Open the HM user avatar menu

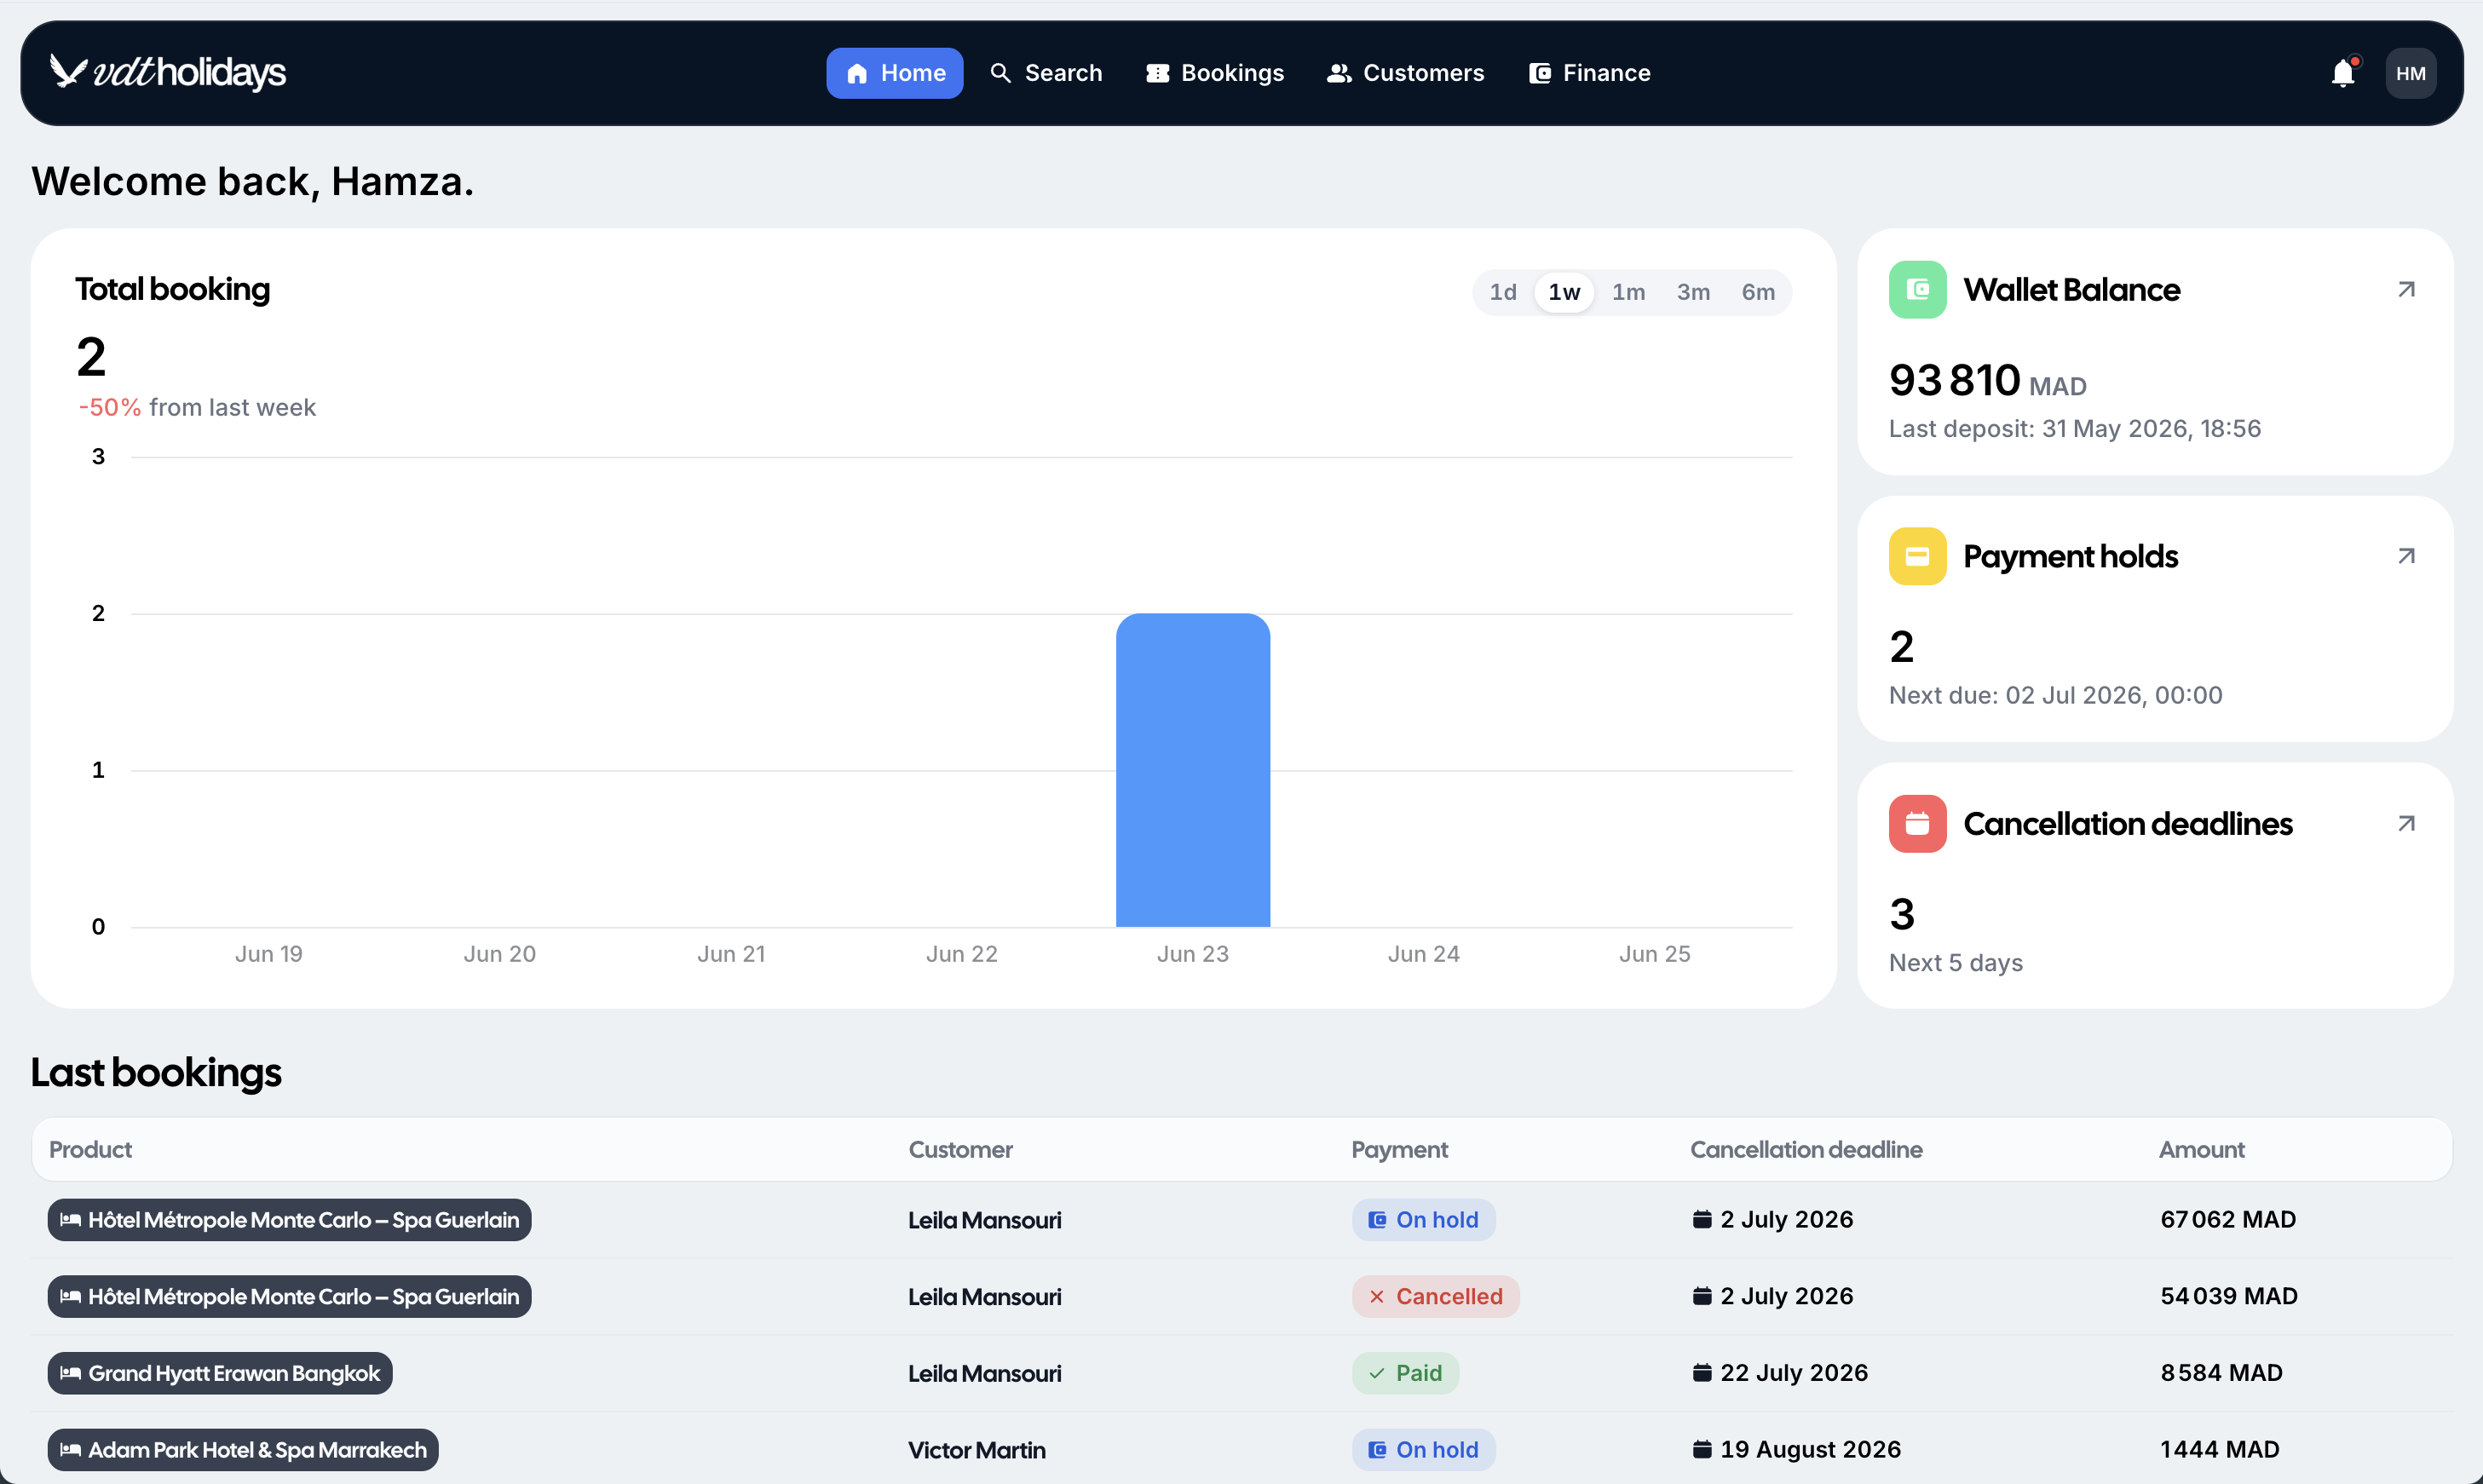click(2410, 73)
